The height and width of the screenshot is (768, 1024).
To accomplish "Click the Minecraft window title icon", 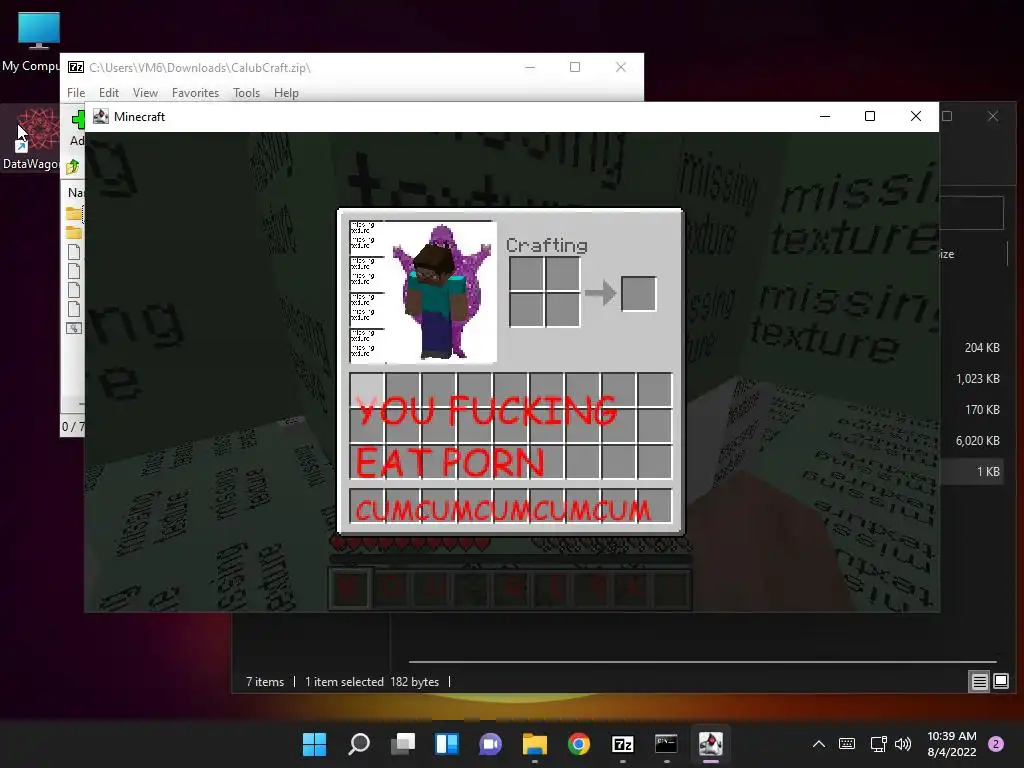I will [x=101, y=116].
